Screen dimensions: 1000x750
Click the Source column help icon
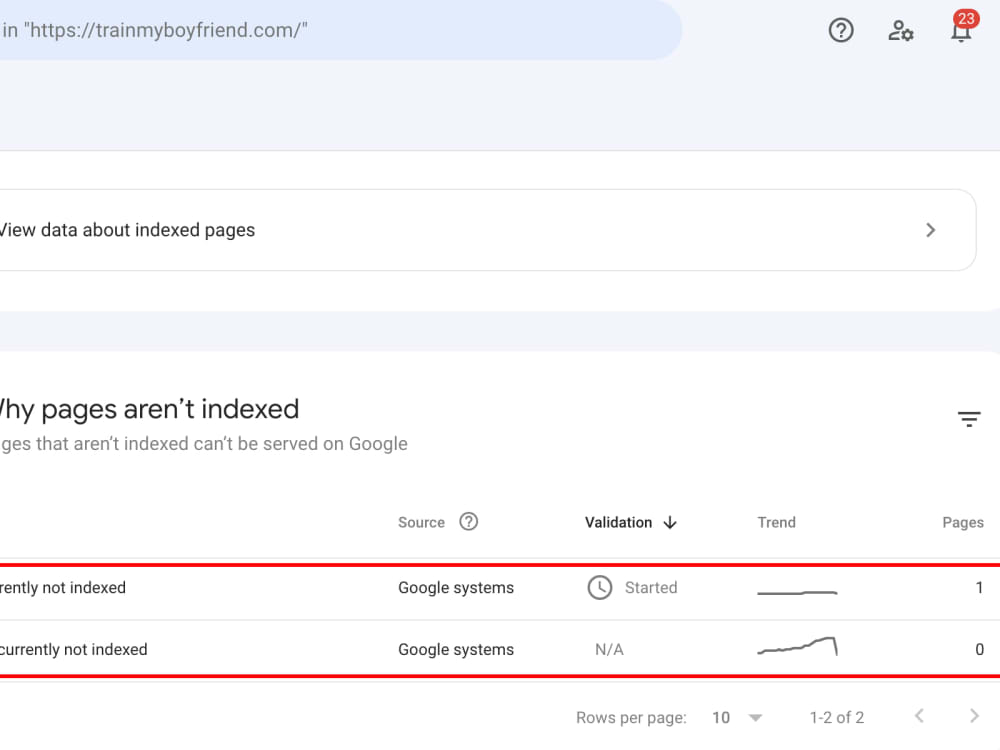(469, 521)
